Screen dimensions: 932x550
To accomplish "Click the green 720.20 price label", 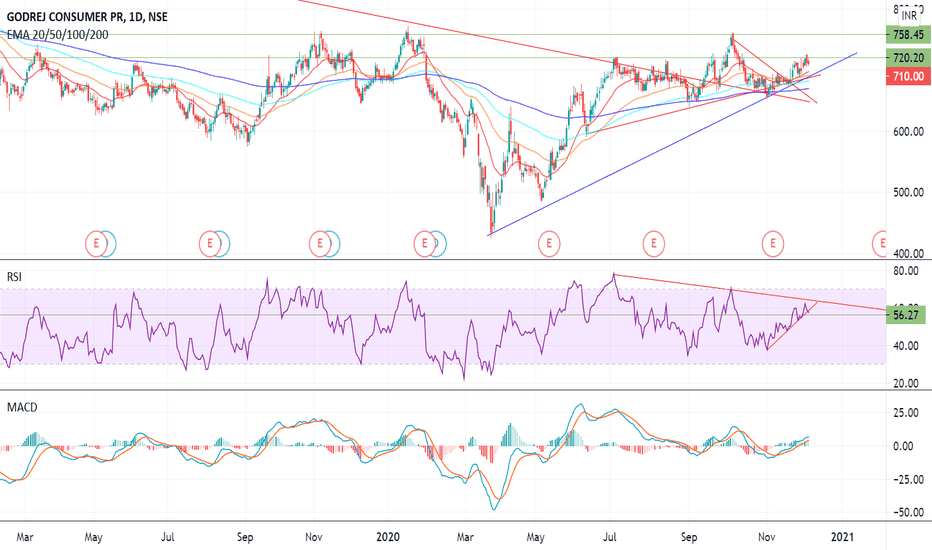I will coord(908,58).
